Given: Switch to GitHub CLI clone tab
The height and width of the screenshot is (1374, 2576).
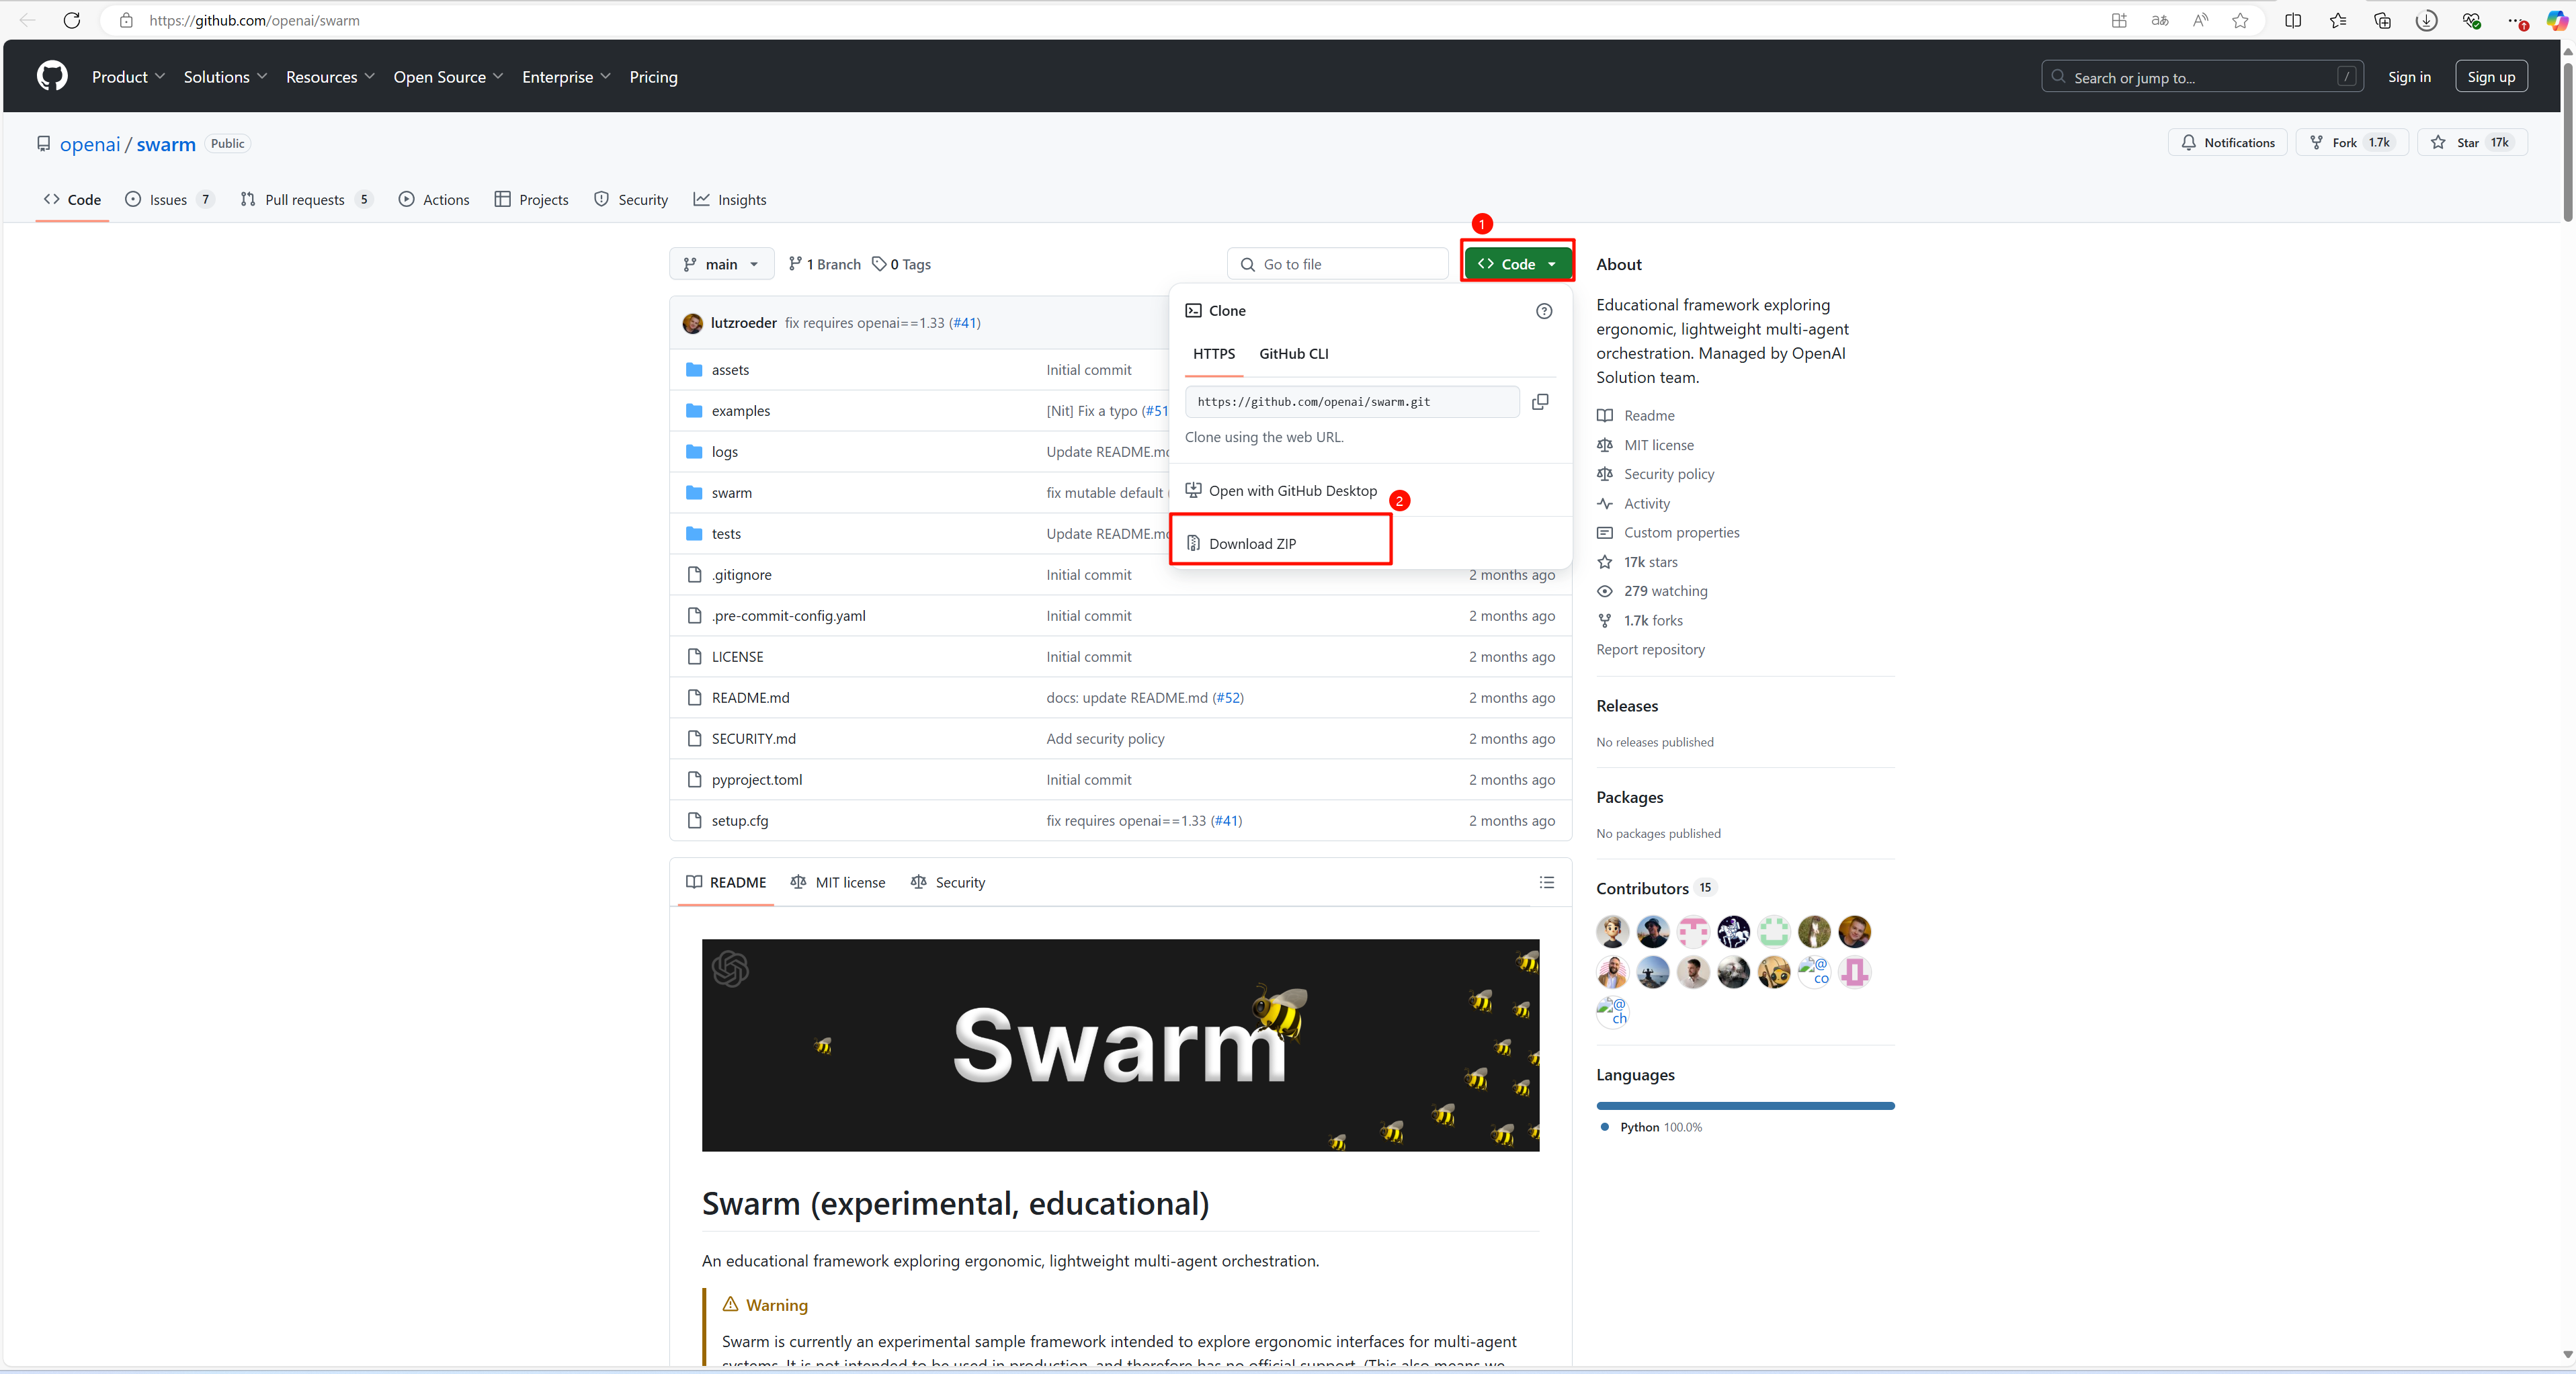Looking at the screenshot, I should tap(1293, 354).
